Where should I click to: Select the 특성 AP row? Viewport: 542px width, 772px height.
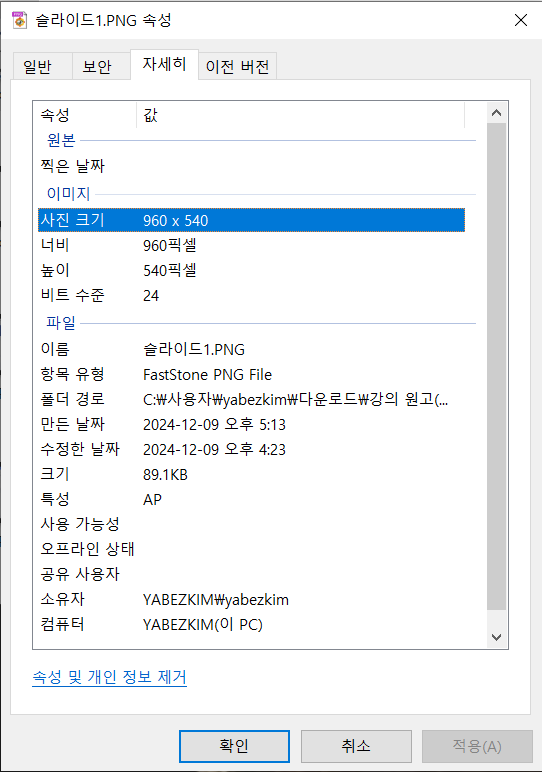click(x=252, y=499)
